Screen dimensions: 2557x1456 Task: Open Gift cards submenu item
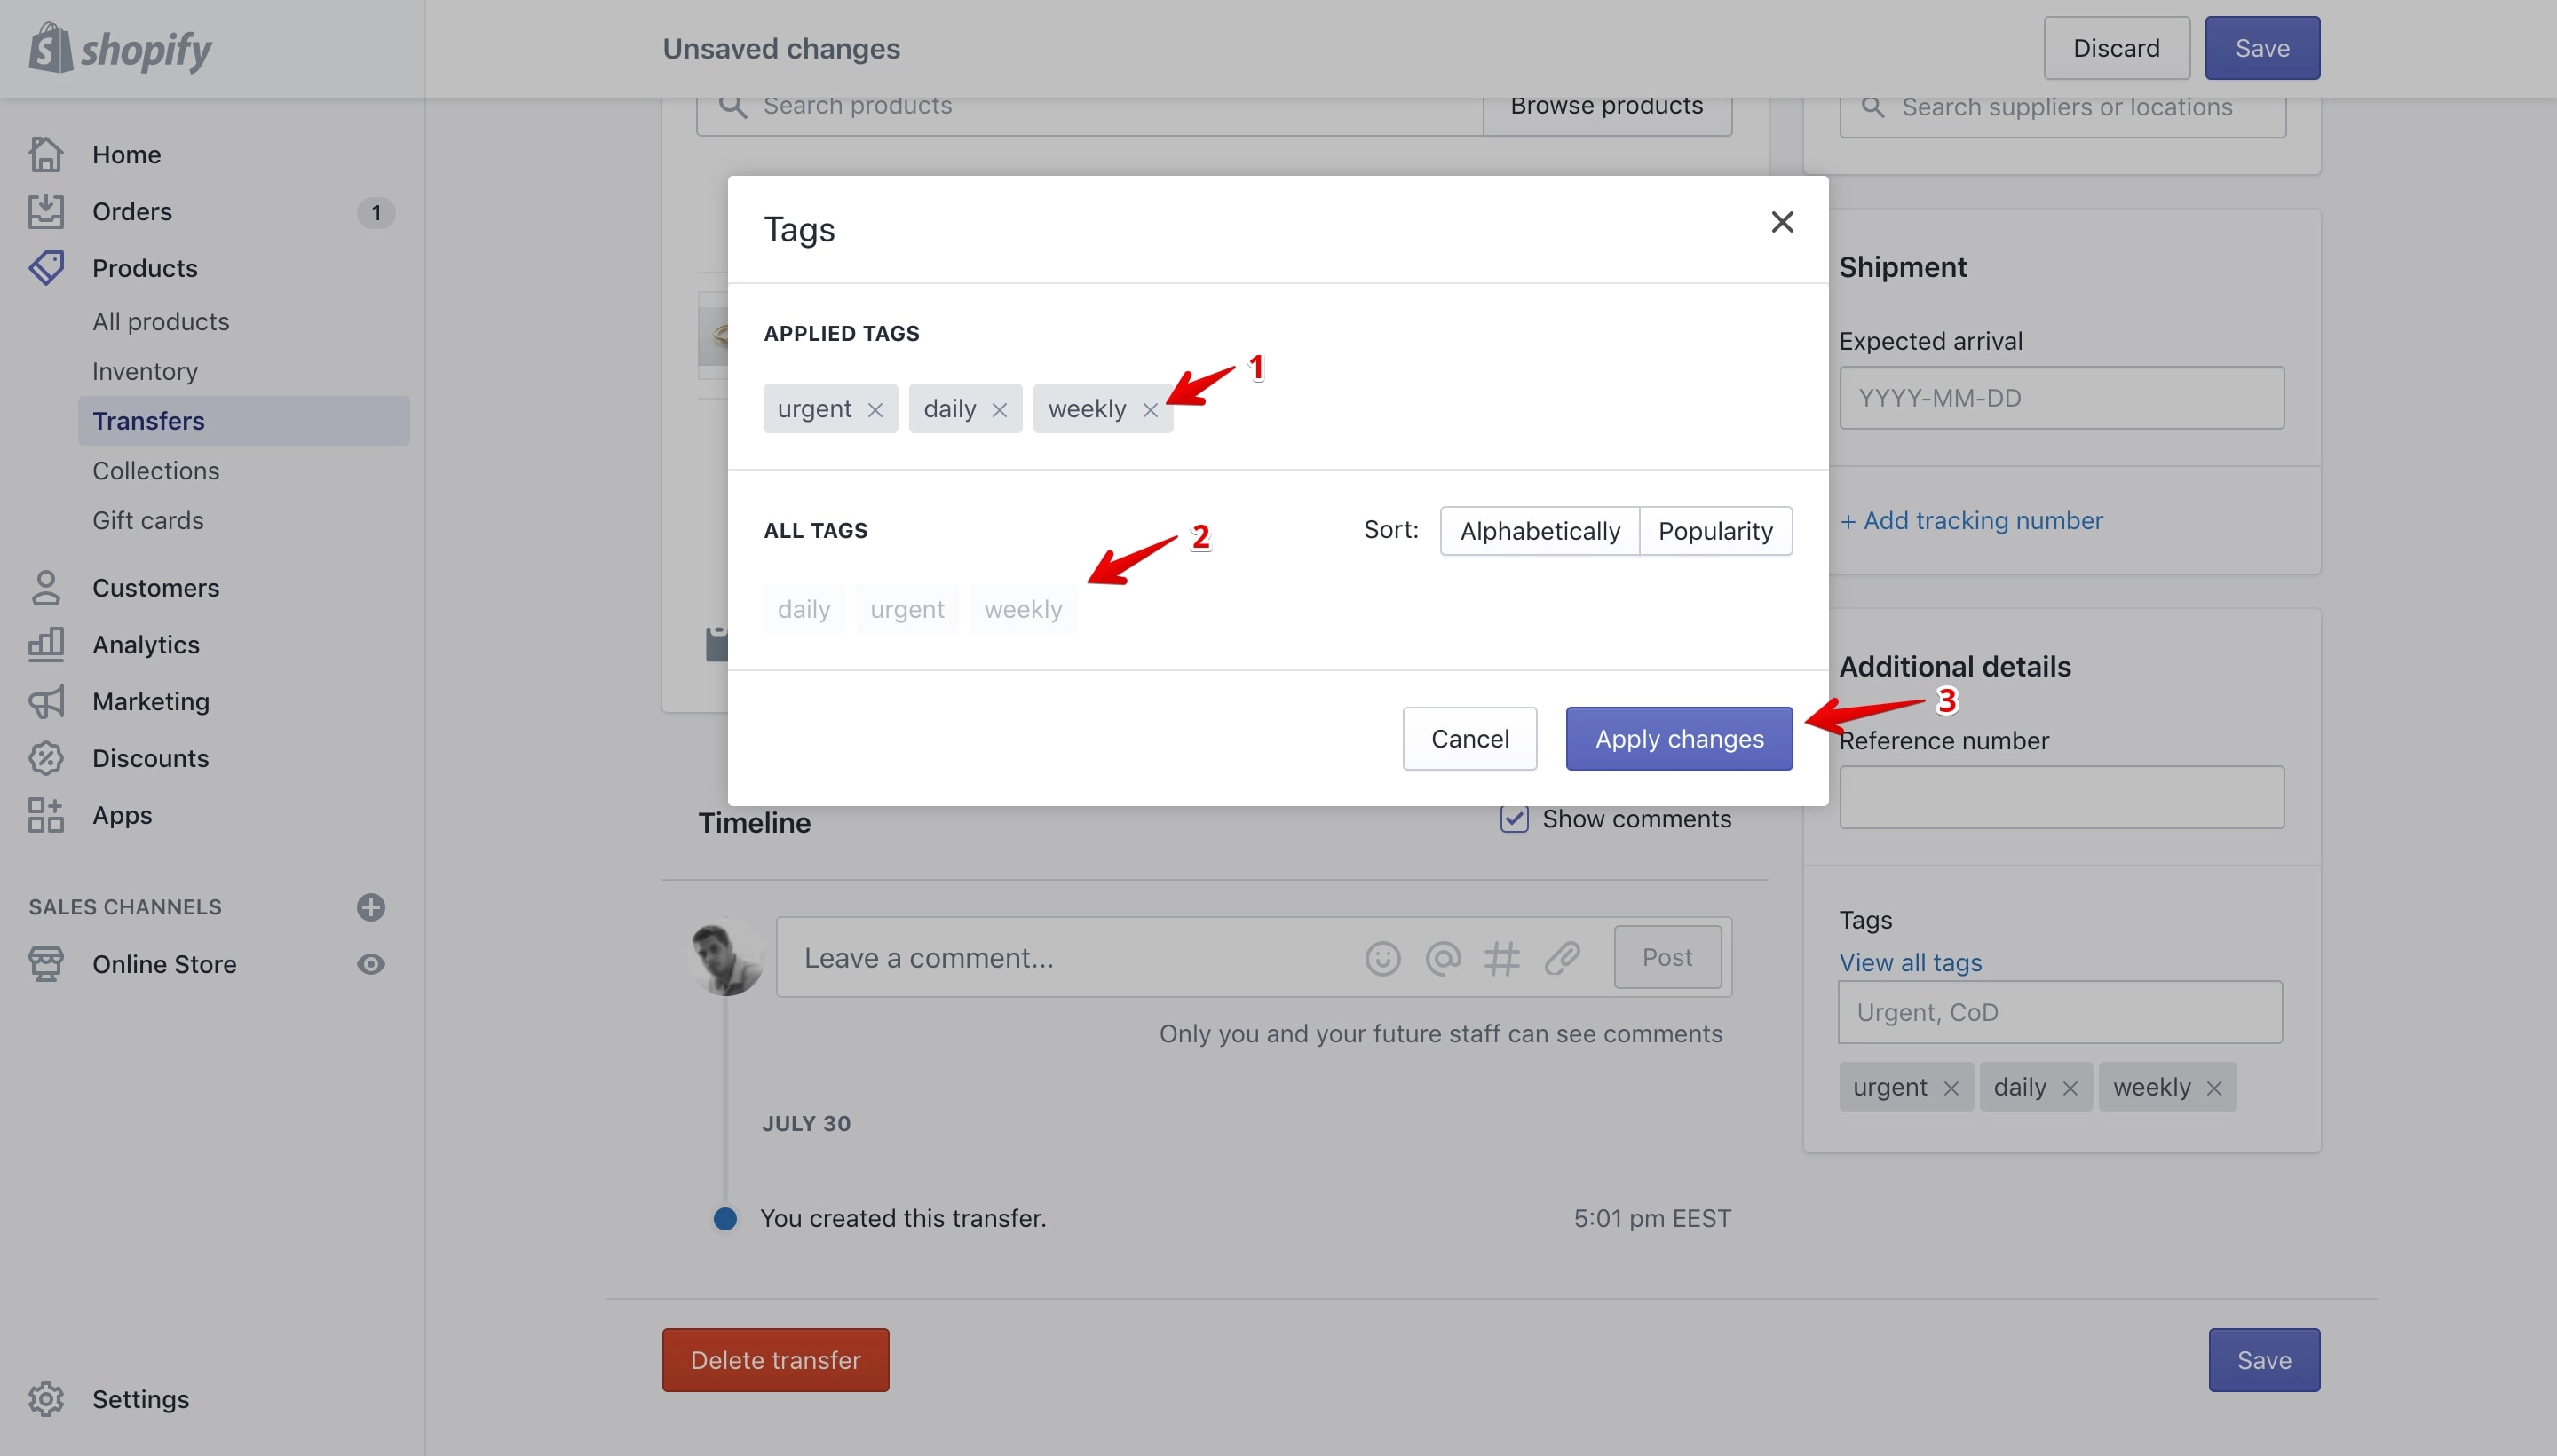point(148,520)
